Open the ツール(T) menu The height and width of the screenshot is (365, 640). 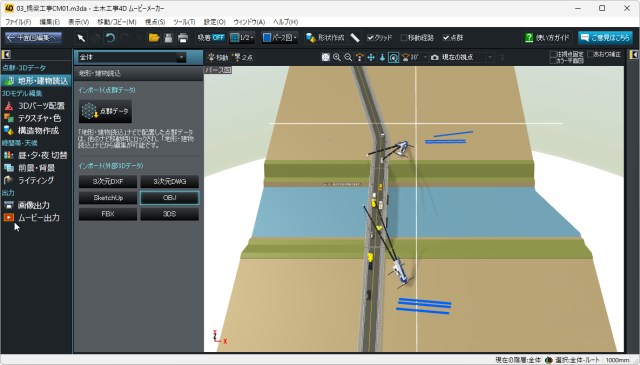click(x=184, y=22)
